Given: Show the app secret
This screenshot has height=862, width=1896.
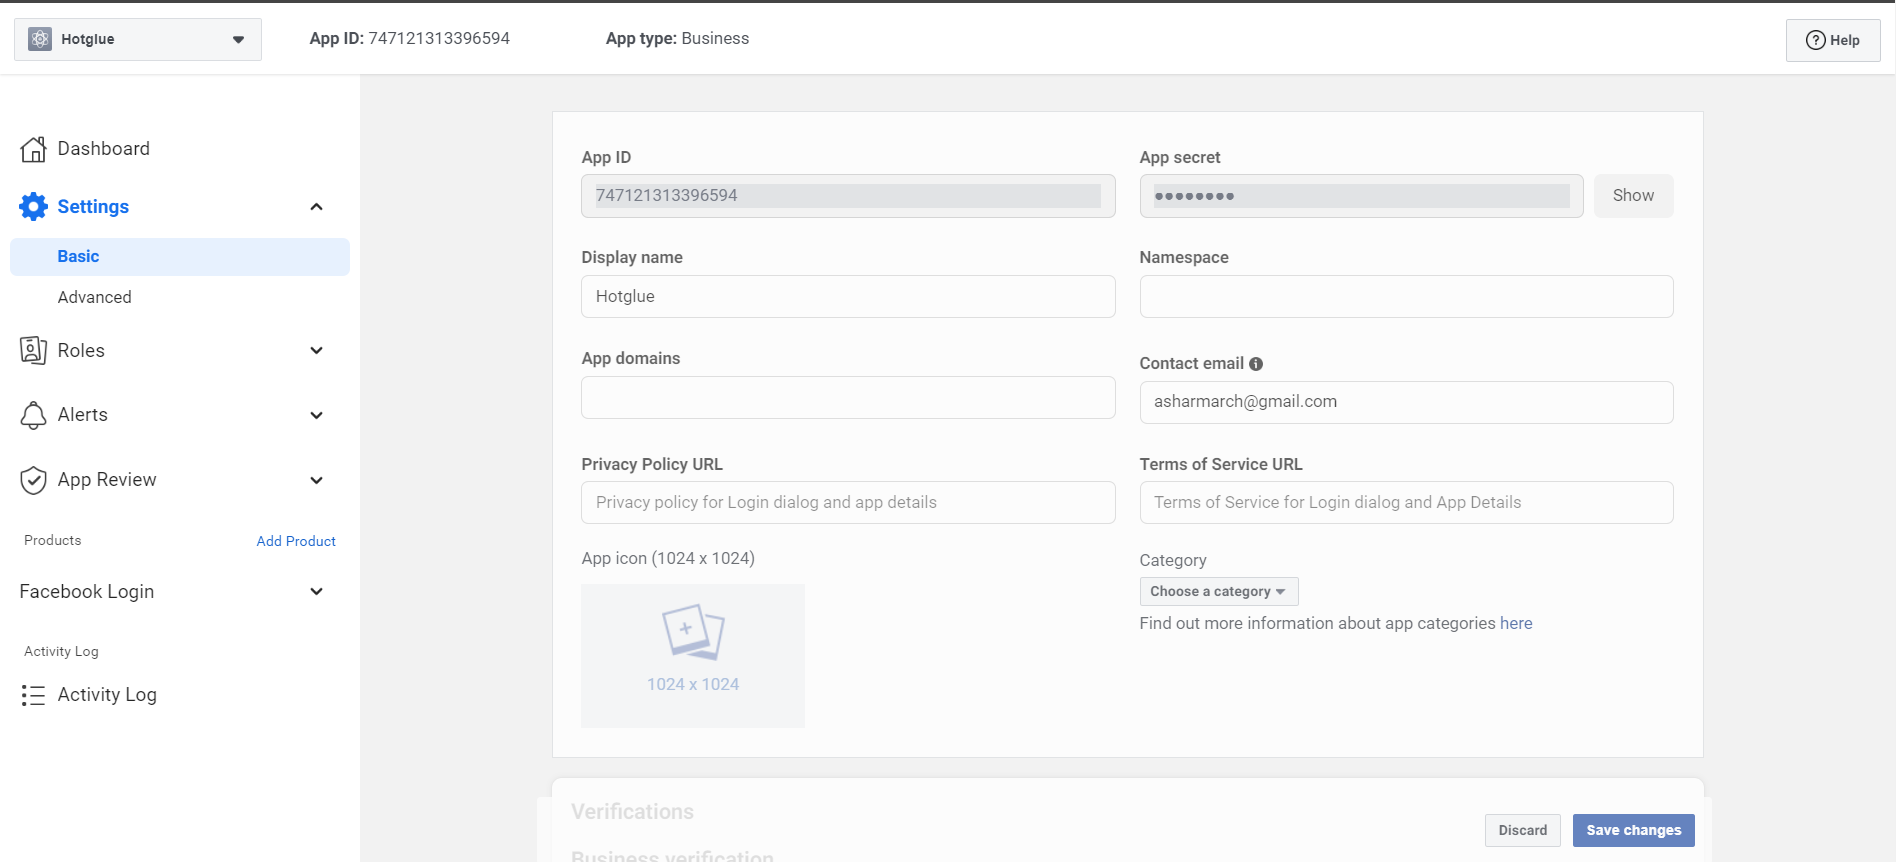Looking at the screenshot, I should point(1633,196).
